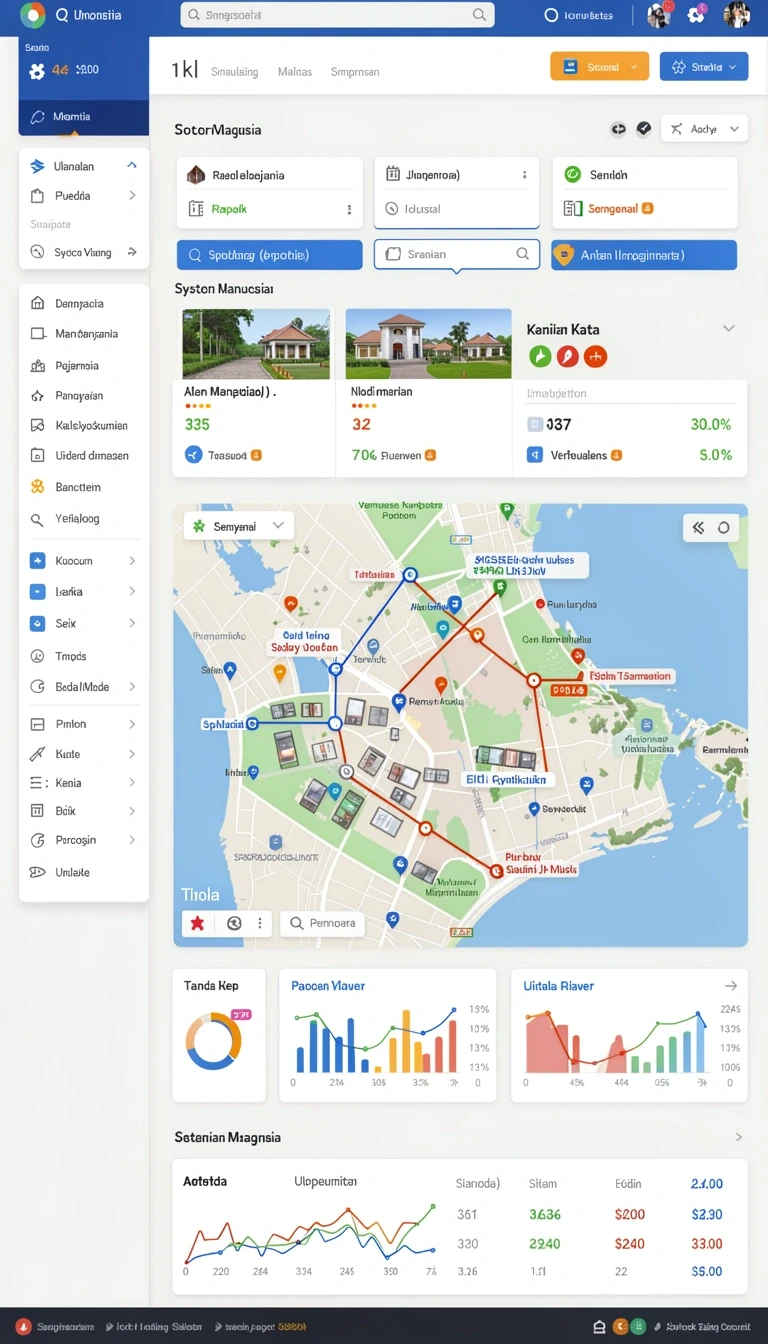Click the Tmpds clock icon
768x1344 pixels.
click(38, 657)
